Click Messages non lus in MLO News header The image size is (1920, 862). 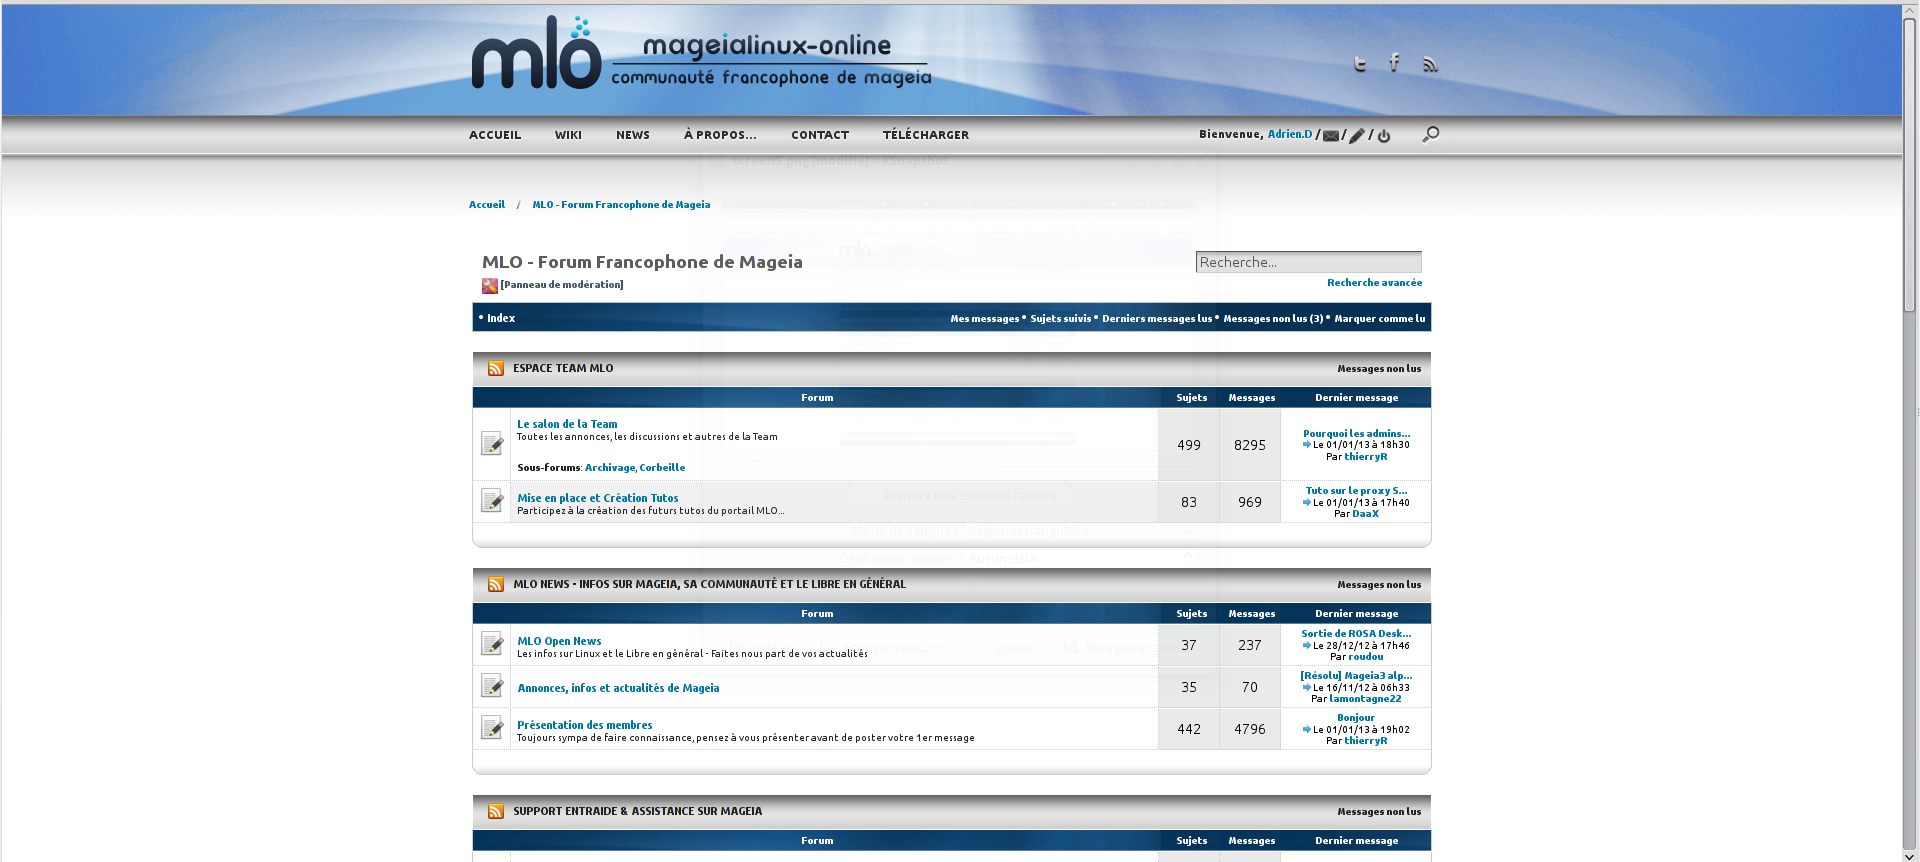(x=1379, y=585)
